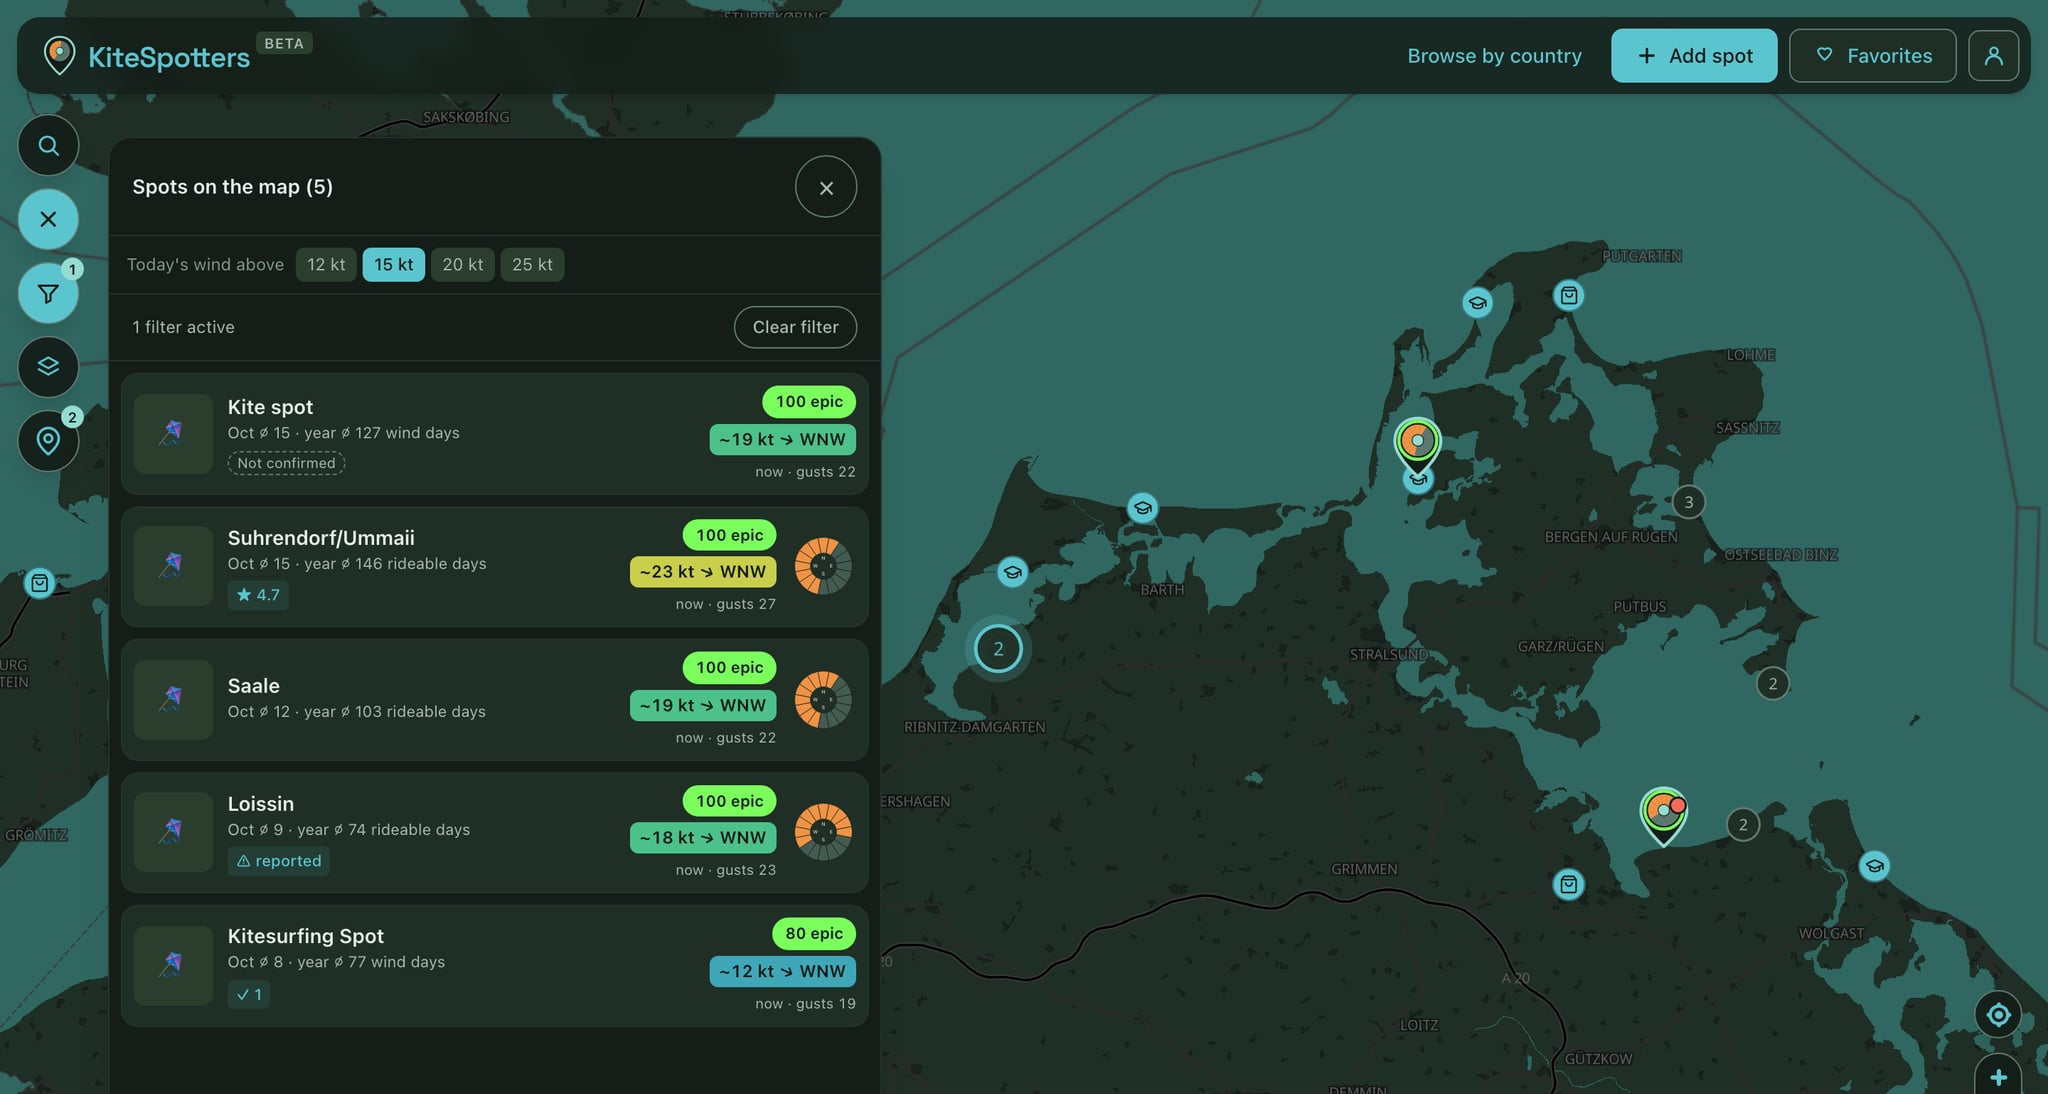Open the 3 cluster near Bergen auf Rügen
This screenshot has height=1094, width=2048.
(x=1689, y=502)
